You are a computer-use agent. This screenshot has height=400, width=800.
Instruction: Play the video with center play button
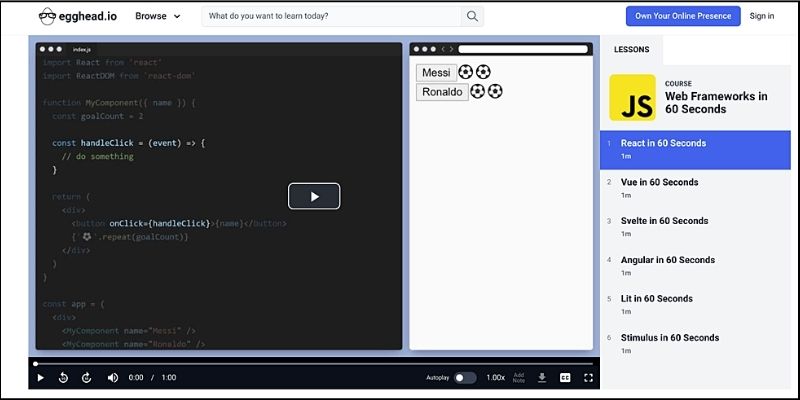tap(314, 196)
